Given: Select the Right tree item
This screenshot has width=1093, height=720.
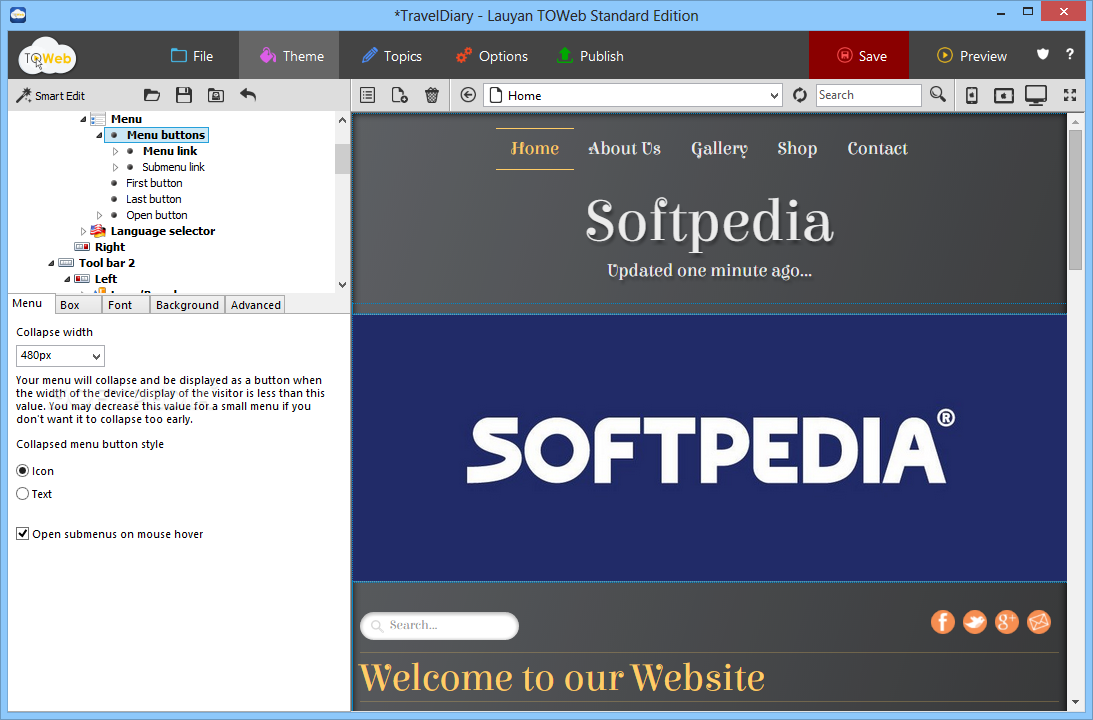Looking at the screenshot, I should [x=110, y=247].
